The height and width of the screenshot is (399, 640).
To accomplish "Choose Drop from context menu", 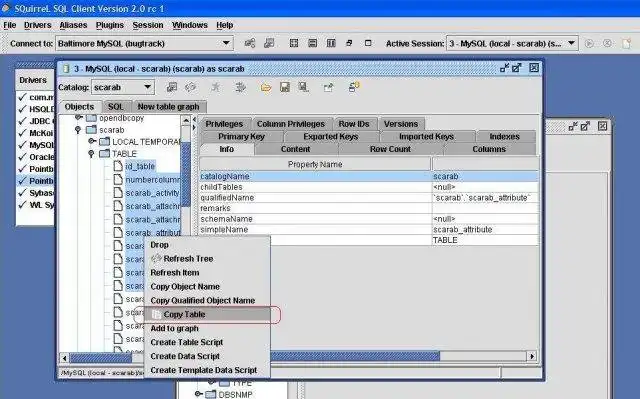I will pyautogui.click(x=207, y=245).
